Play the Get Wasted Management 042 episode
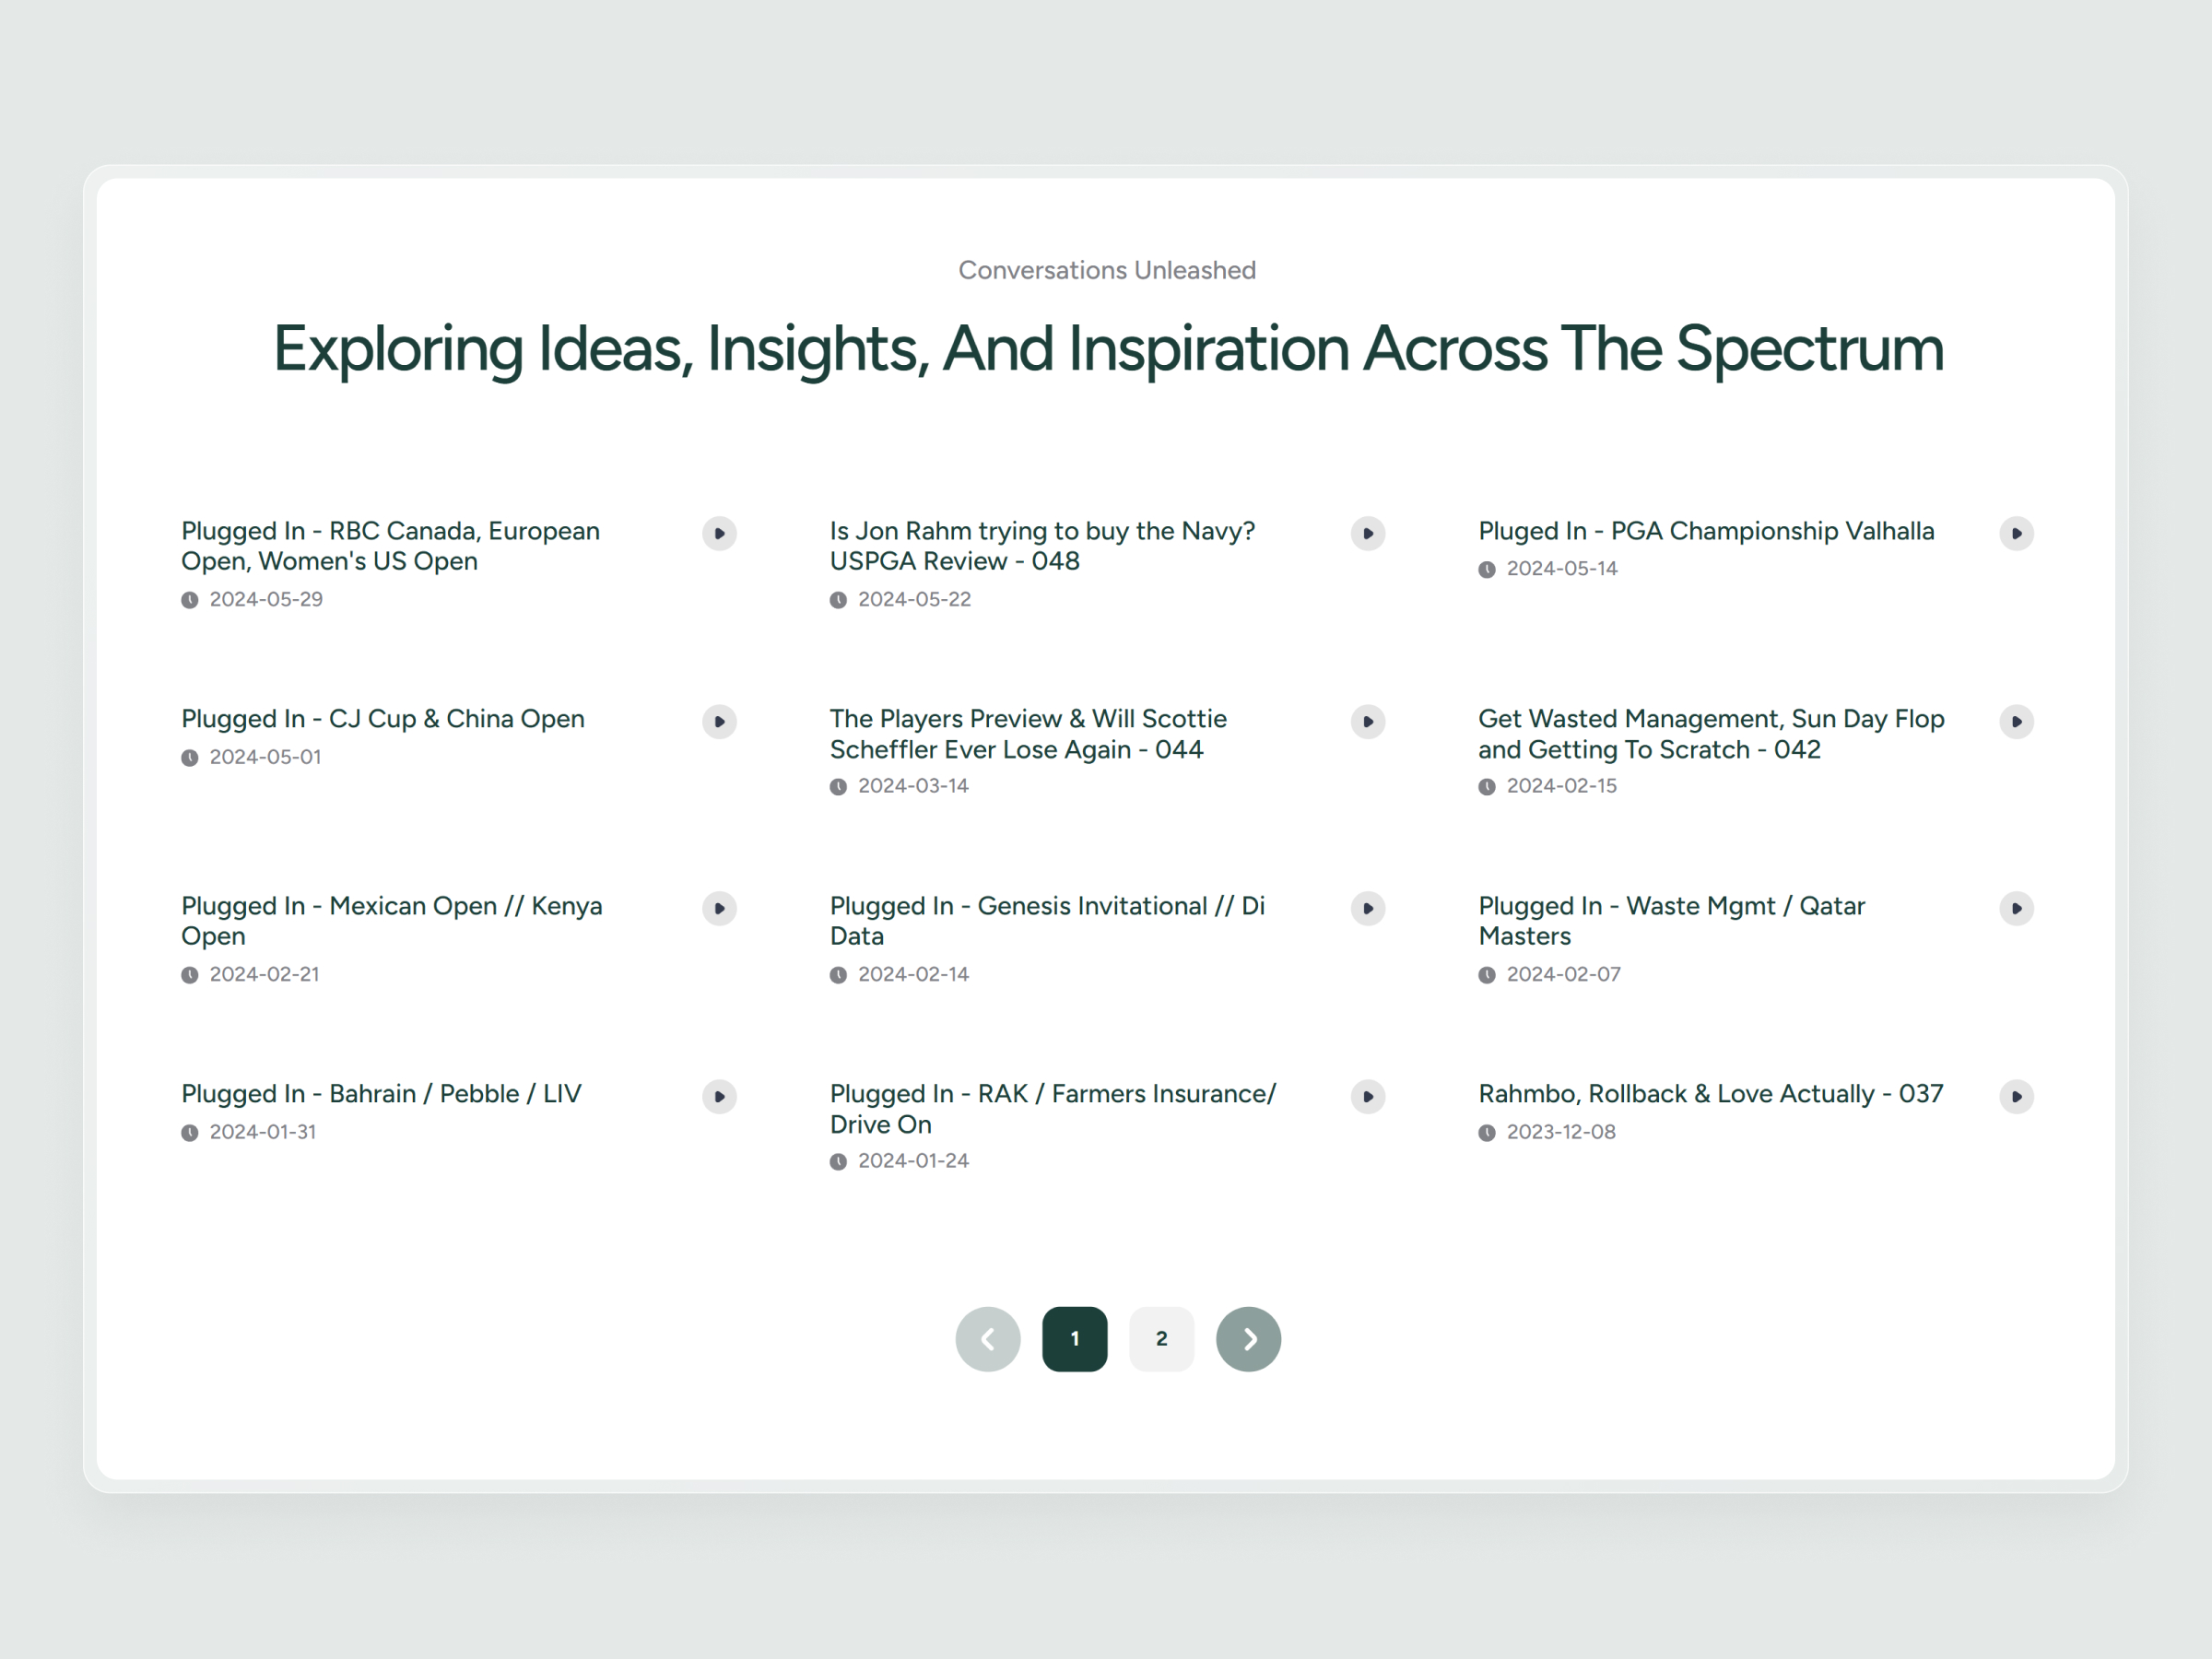Screen dimensions: 2212x1659 (x=2016, y=721)
